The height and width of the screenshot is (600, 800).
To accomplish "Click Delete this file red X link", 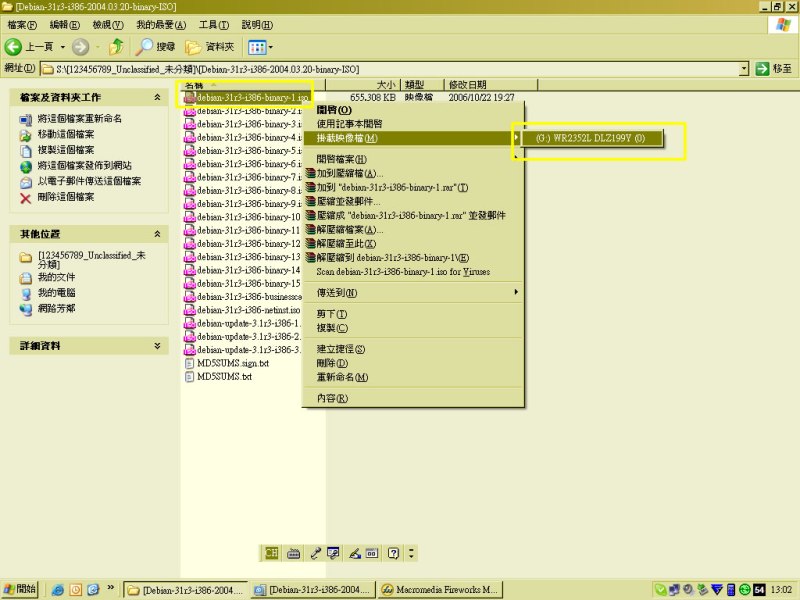I will tap(66, 197).
